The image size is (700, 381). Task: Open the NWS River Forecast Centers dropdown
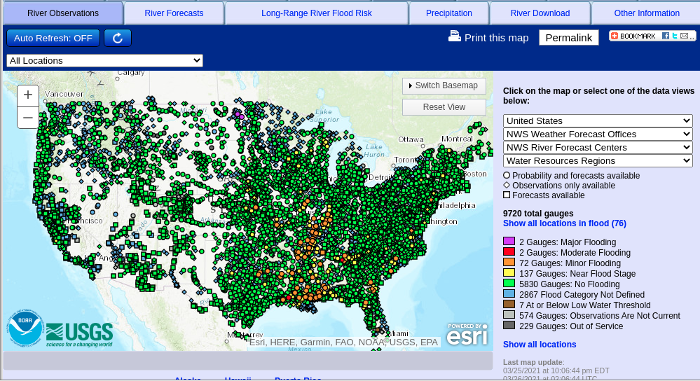click(598, 147)
